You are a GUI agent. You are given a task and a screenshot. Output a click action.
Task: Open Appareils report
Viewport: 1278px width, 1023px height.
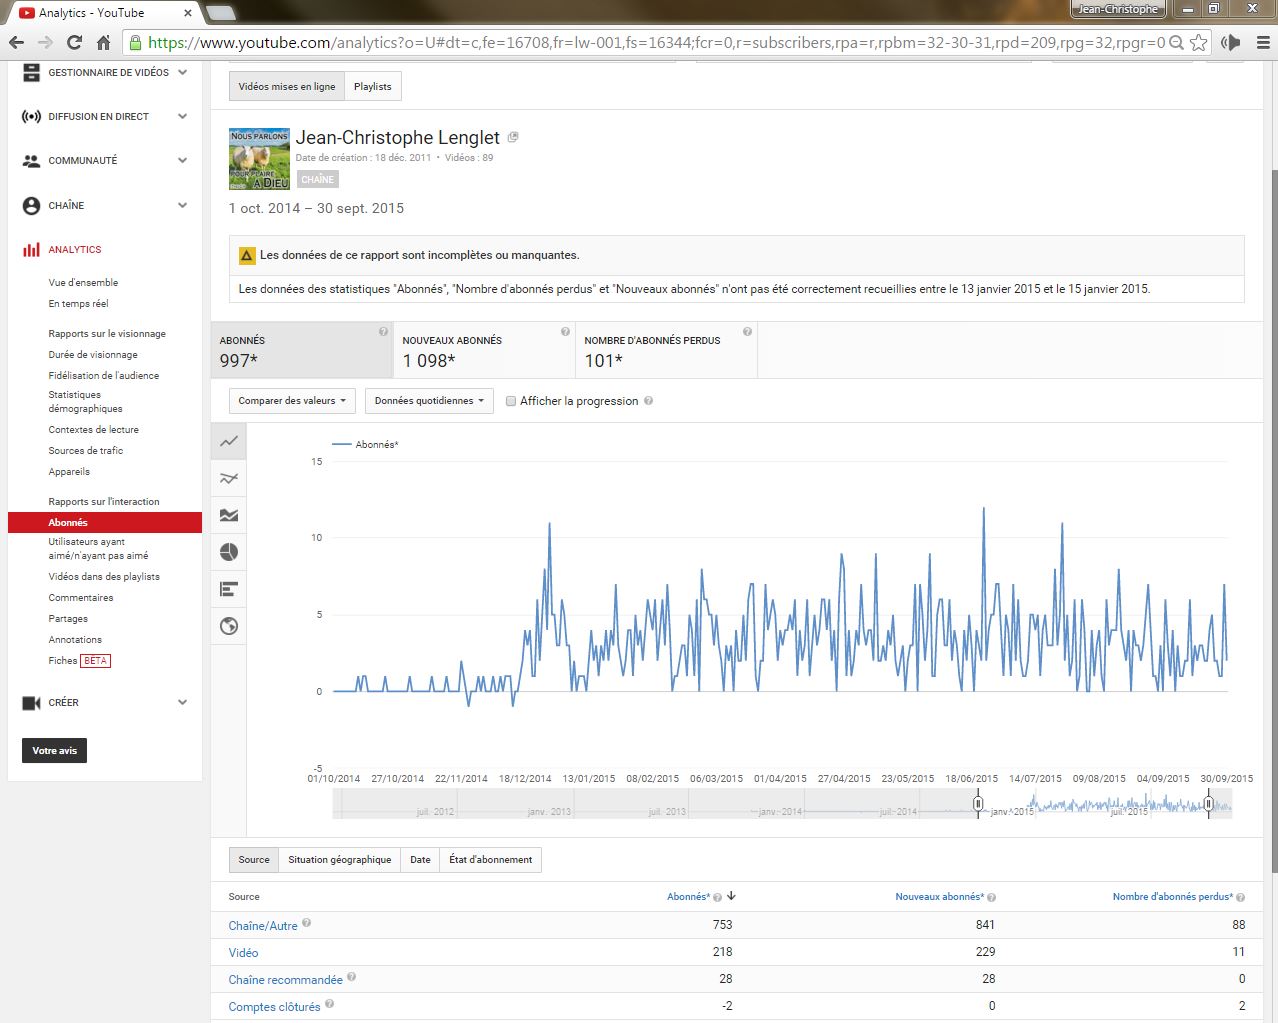pyautogui.click(x=69, y=472)
